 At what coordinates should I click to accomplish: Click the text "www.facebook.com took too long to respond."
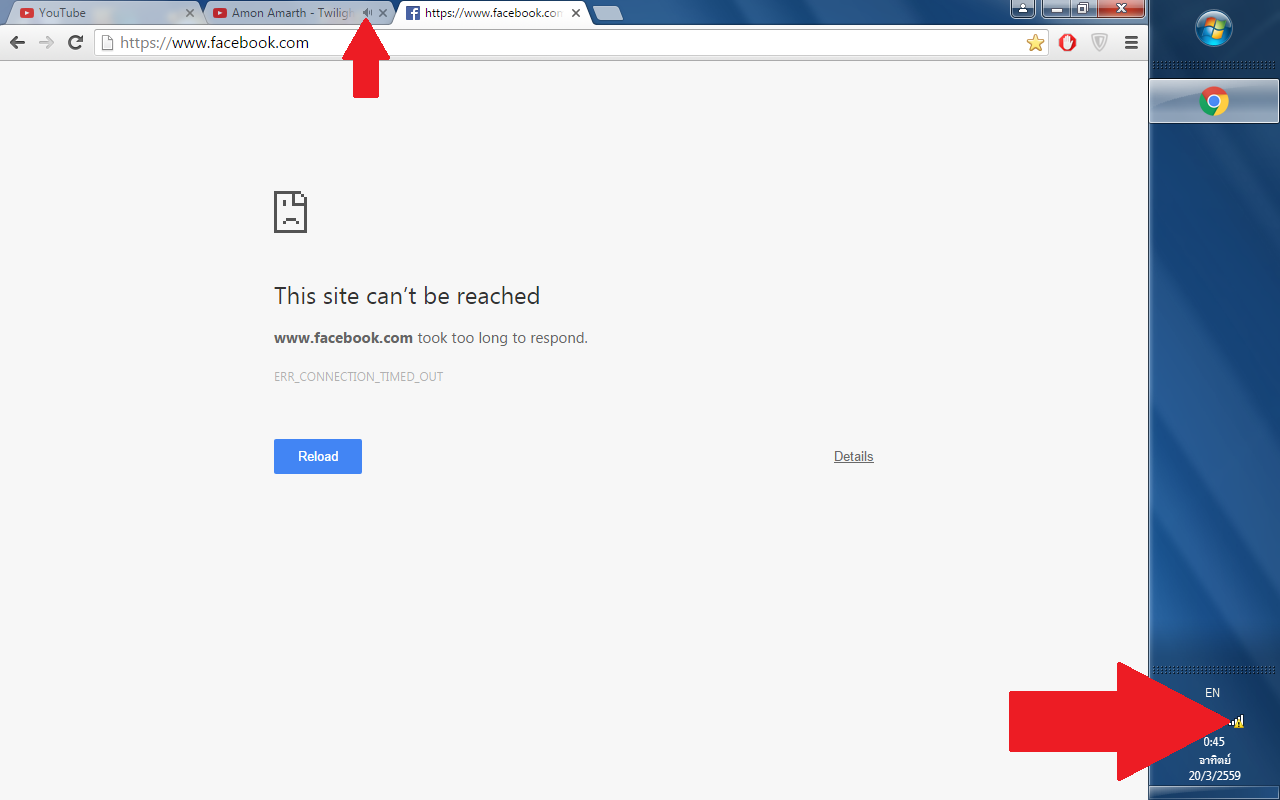pyautogui.click(x=431, y=338)
